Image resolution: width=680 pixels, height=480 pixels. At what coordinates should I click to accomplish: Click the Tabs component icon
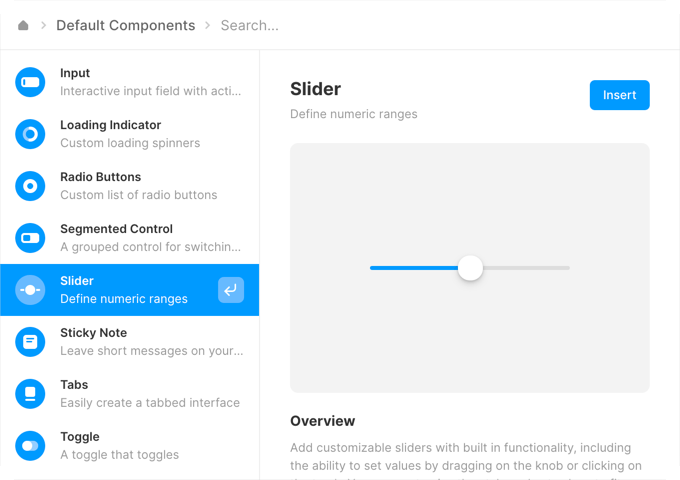(30, 394)
